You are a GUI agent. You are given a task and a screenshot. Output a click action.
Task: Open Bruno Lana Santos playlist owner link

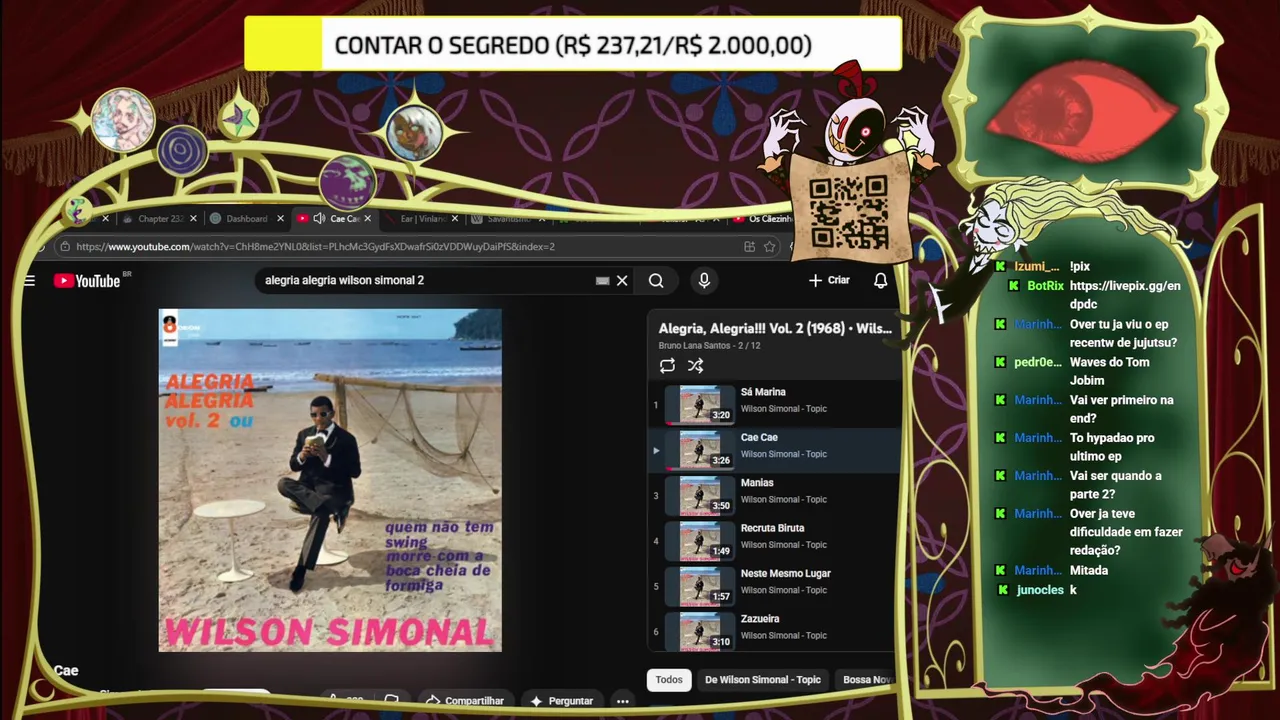click(695, 346)
